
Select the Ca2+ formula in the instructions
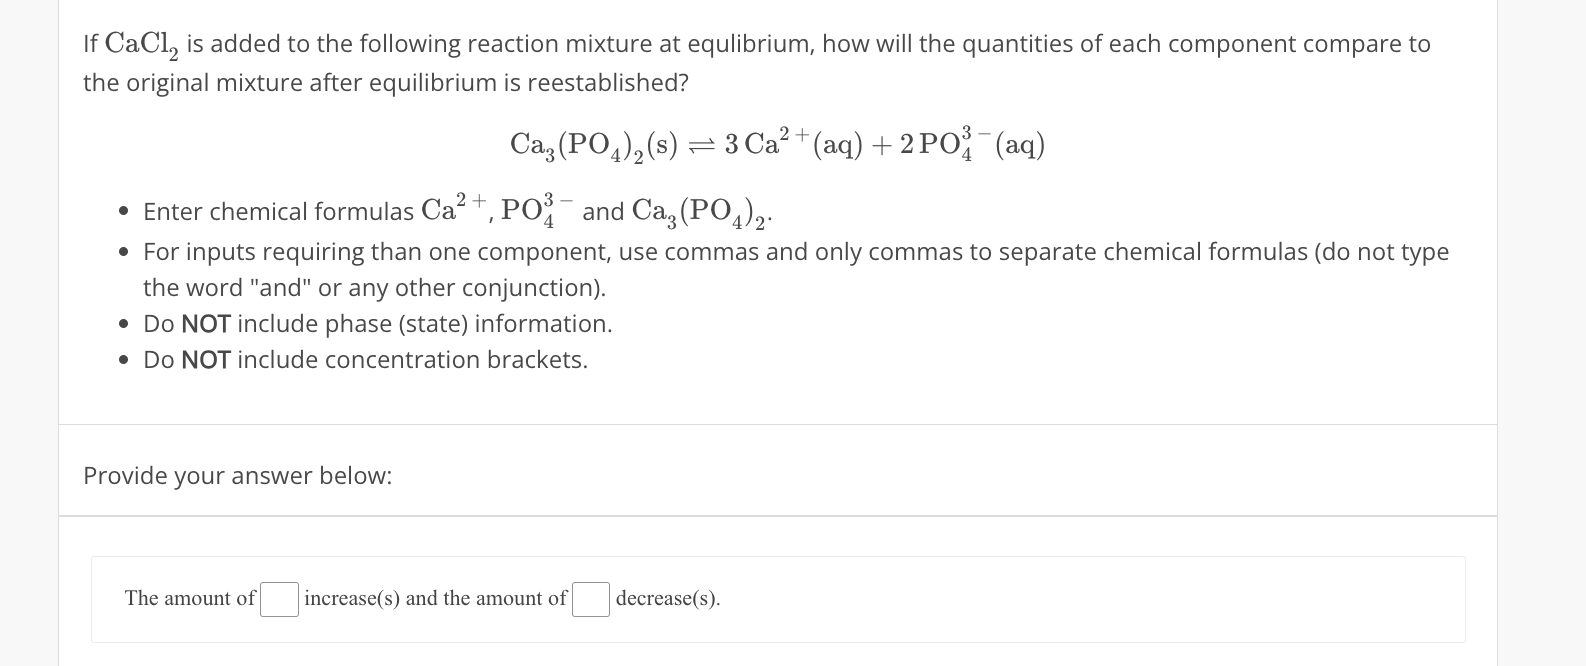454,208
